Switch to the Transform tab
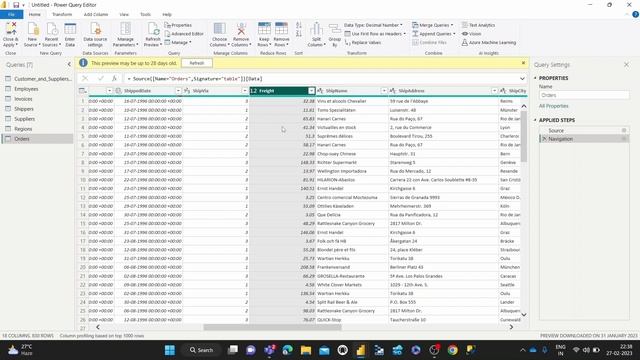Image resolution: width=640 pixels, height=360 pixels. pyautogui.click(x=62, y=14)
